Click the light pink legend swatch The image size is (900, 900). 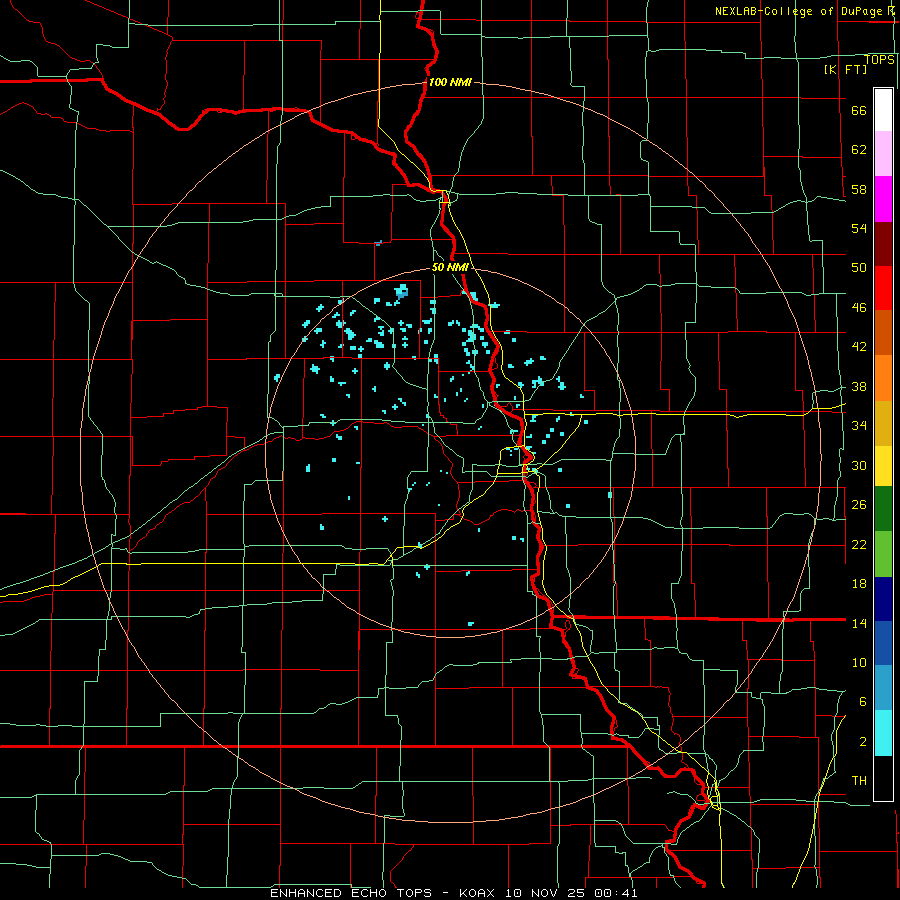pyautogui.click(x=883, y=154)
